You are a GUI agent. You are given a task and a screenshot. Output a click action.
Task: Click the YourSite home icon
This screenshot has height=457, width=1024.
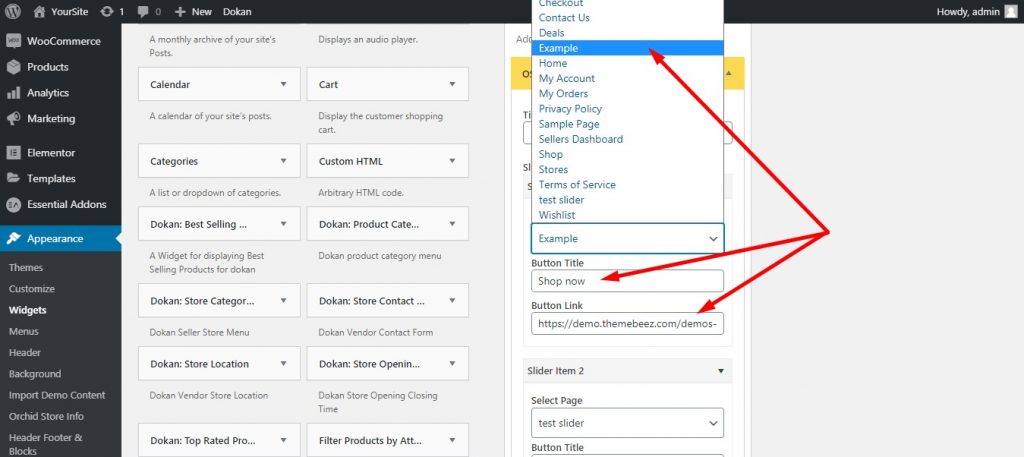(40, 12)
